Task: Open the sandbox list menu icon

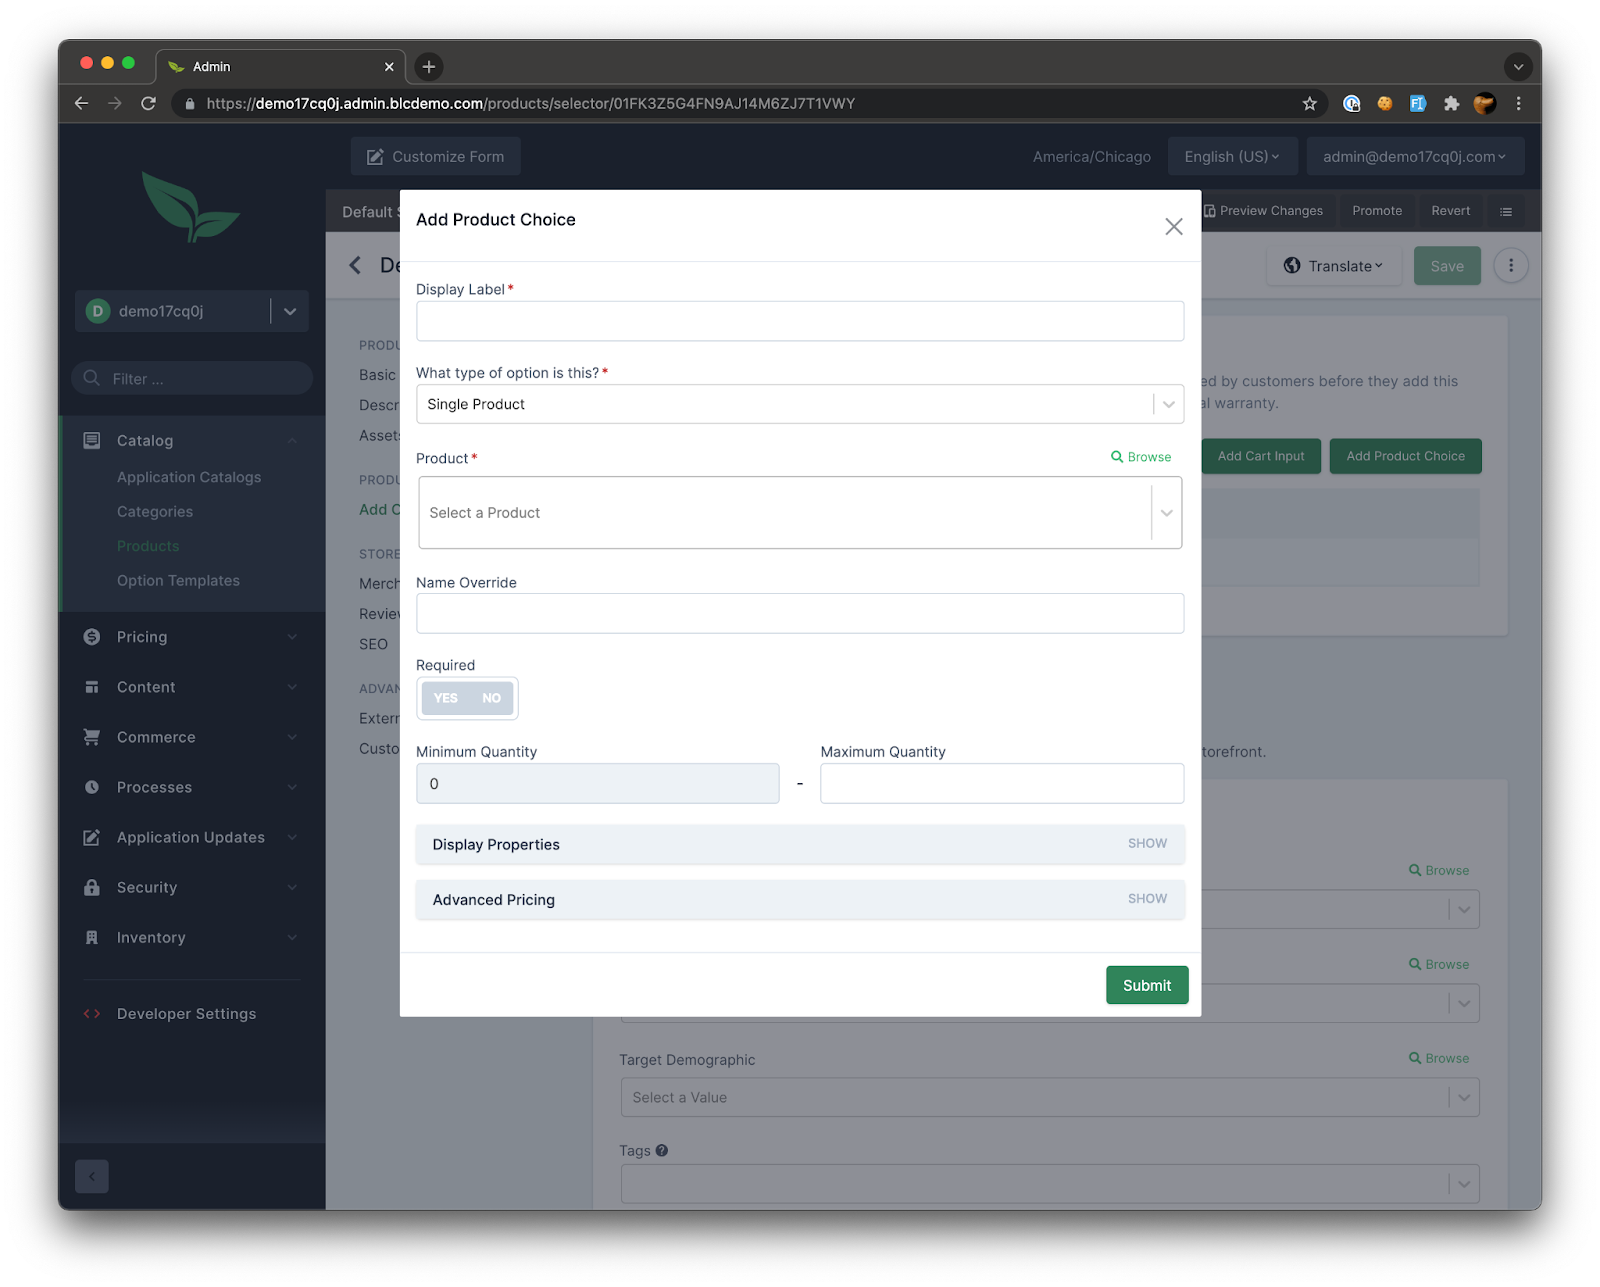Action: click(1506, 211)
